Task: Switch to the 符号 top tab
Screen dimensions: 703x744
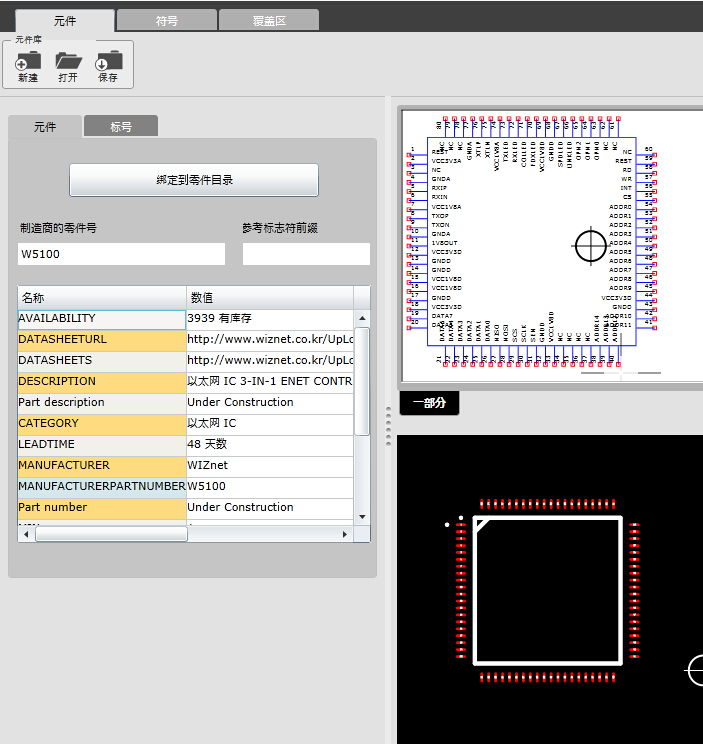Action: (x=167, y=20)
